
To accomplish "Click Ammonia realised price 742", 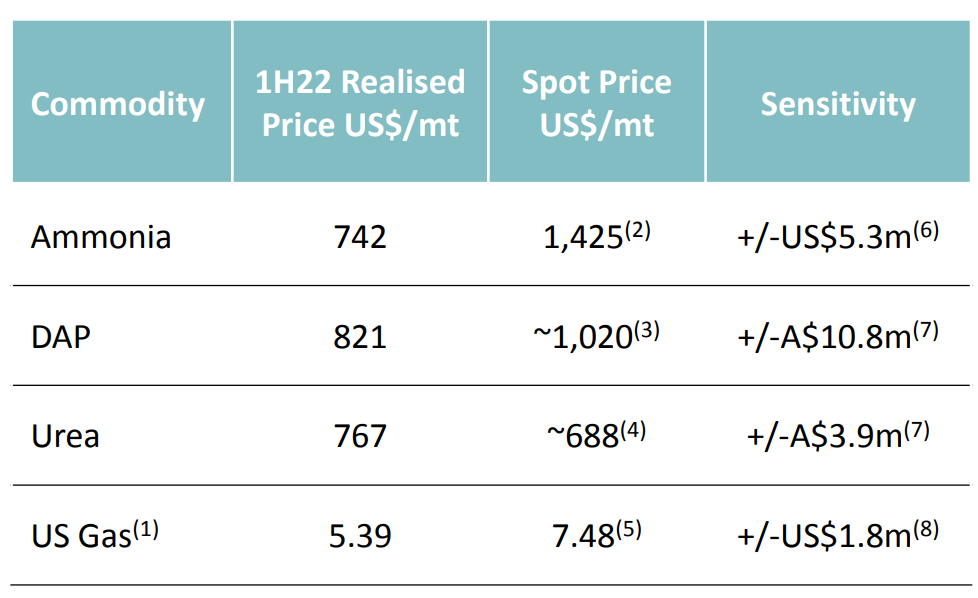I will 360,238.
